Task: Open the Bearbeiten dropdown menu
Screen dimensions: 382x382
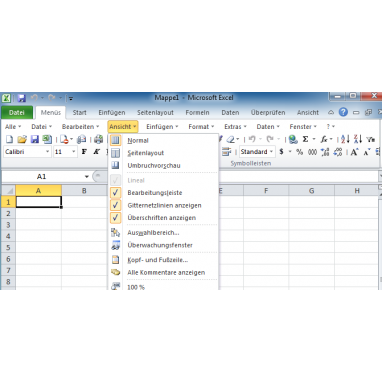Action: coord(80,127)
